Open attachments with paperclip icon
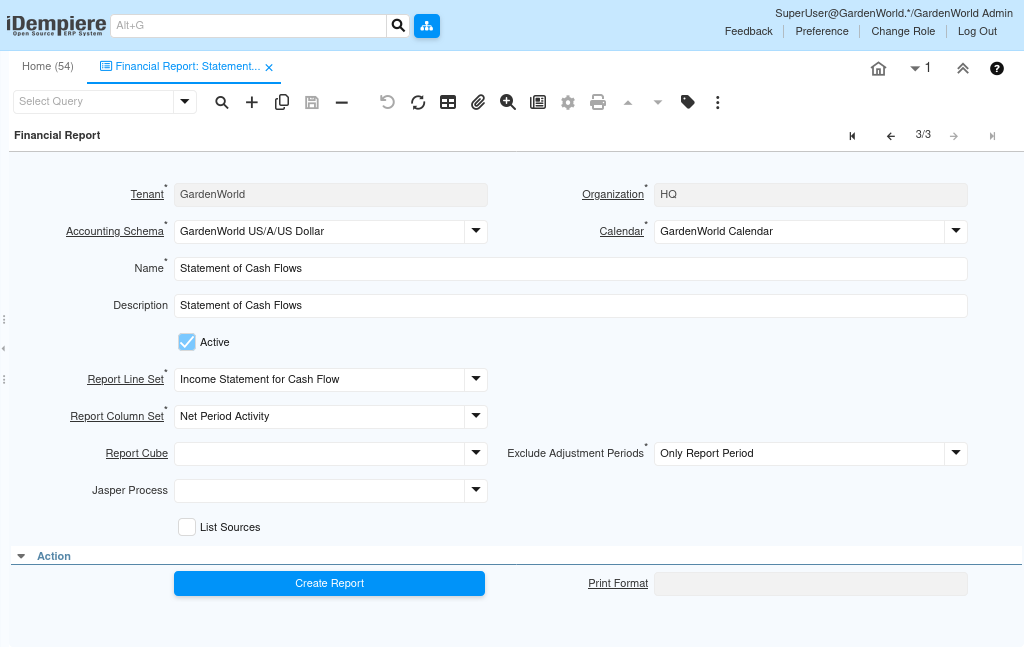Screen dimensions: 1024x647 pyautogui.click(x=478, y=103)
